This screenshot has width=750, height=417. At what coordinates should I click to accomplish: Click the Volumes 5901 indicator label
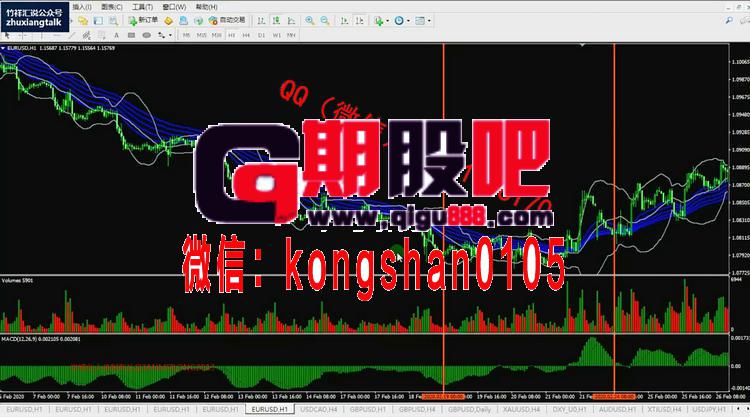click(17, 280)
